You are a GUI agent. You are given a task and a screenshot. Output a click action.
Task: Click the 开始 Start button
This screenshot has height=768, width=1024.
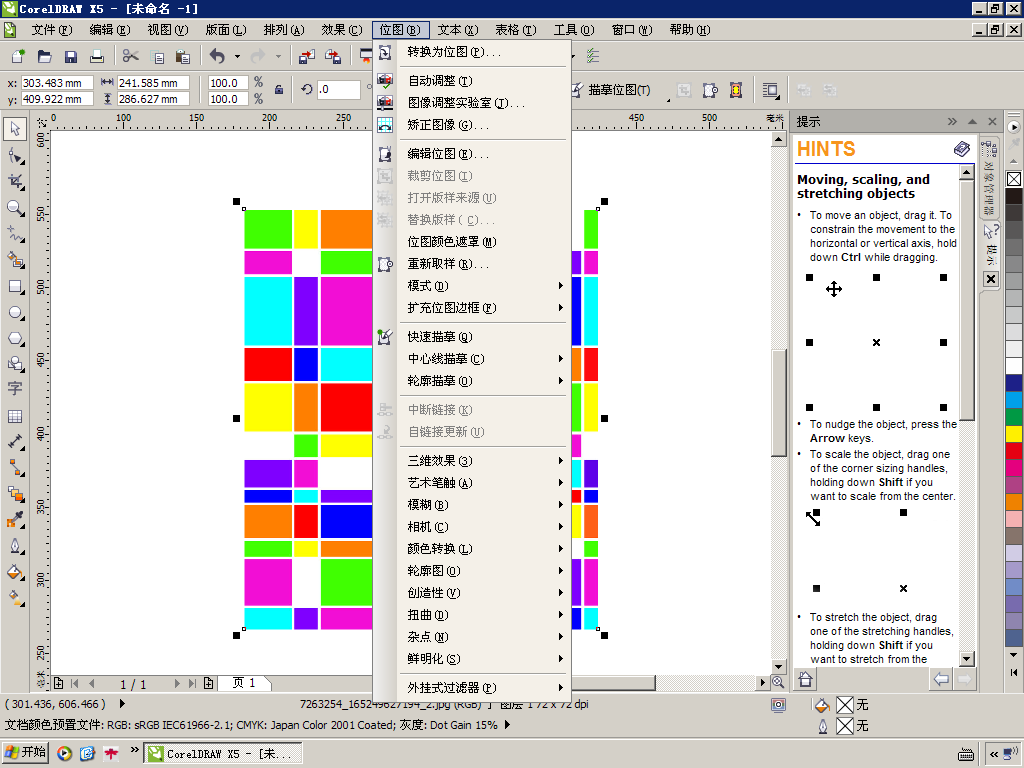tap(25, 752)
